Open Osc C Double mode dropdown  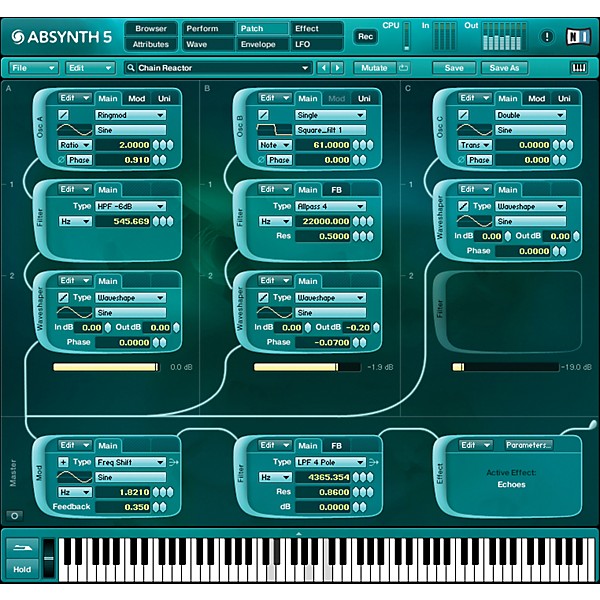tap(530, 115)
